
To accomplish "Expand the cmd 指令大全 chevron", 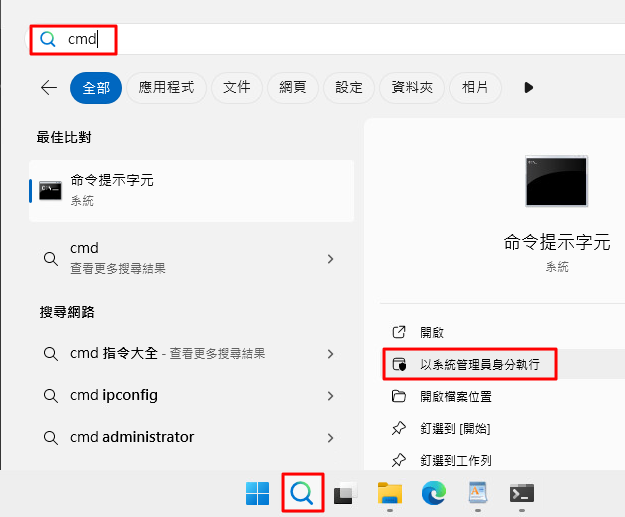I will 330,354.
